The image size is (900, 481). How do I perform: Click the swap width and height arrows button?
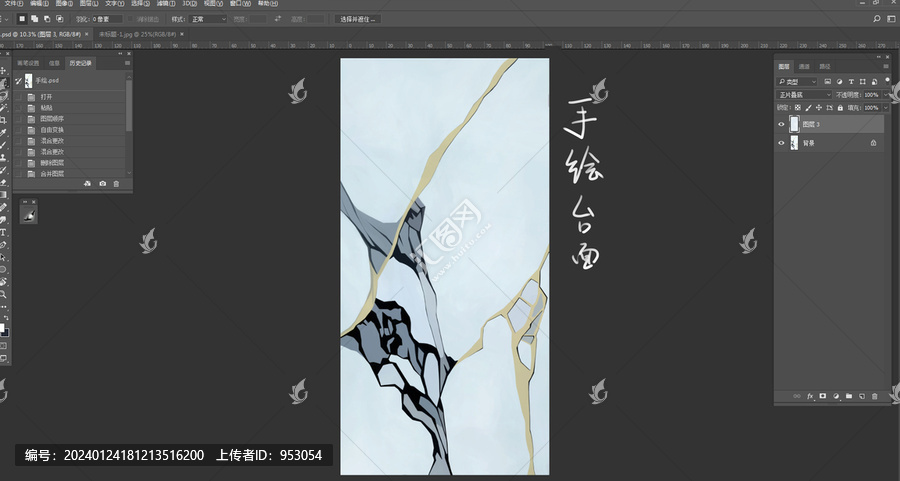[278, 19]
